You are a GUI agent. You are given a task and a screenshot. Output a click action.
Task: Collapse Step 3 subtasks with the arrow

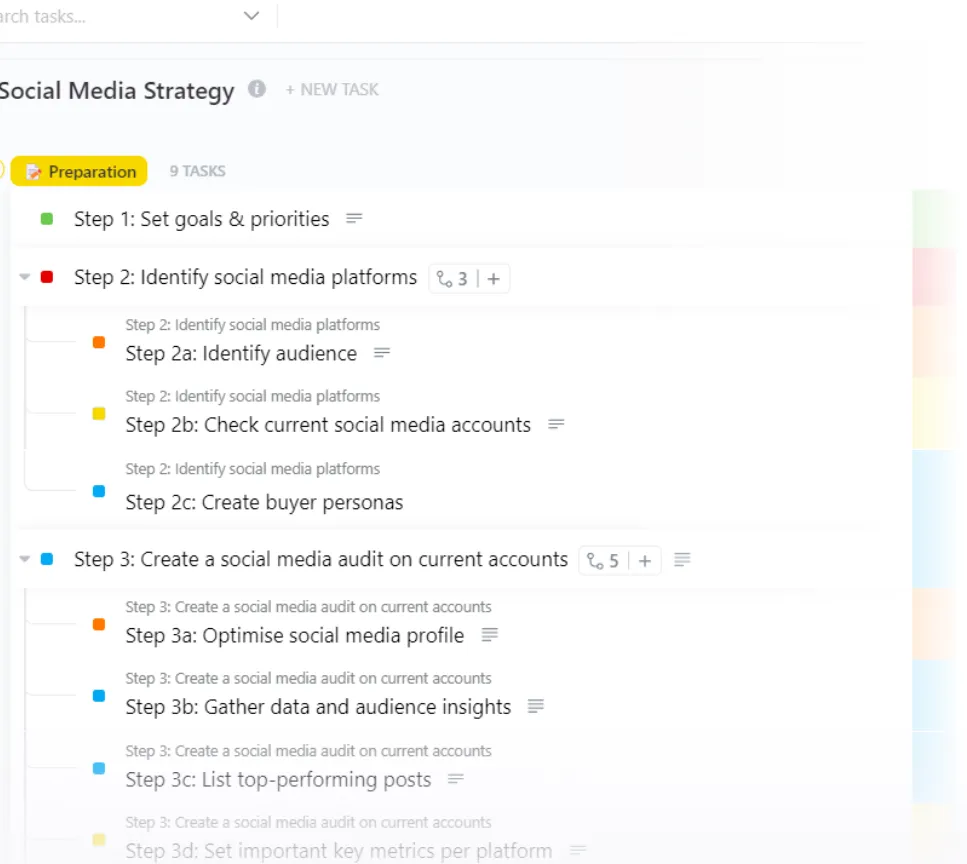coord(25,559)
